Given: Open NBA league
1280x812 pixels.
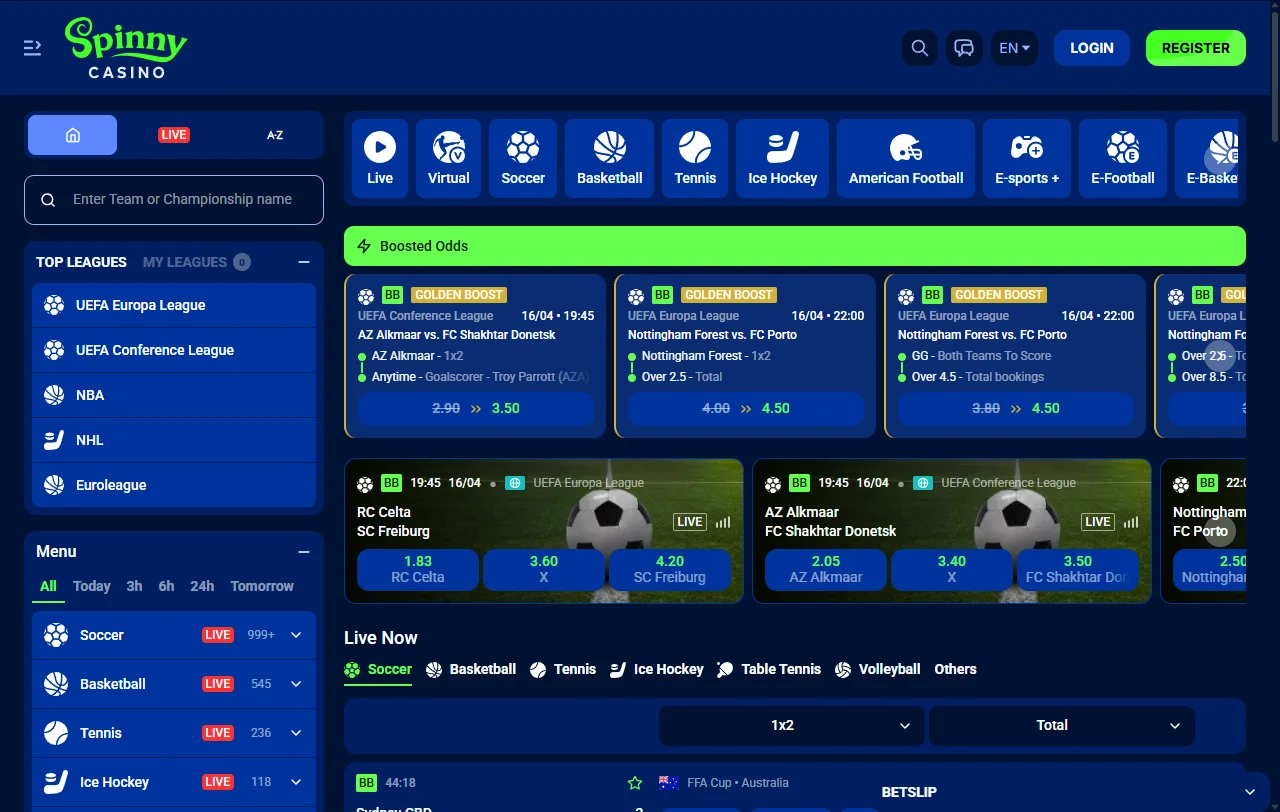Looking at the screenshot, I should click(x=174, y=395).
